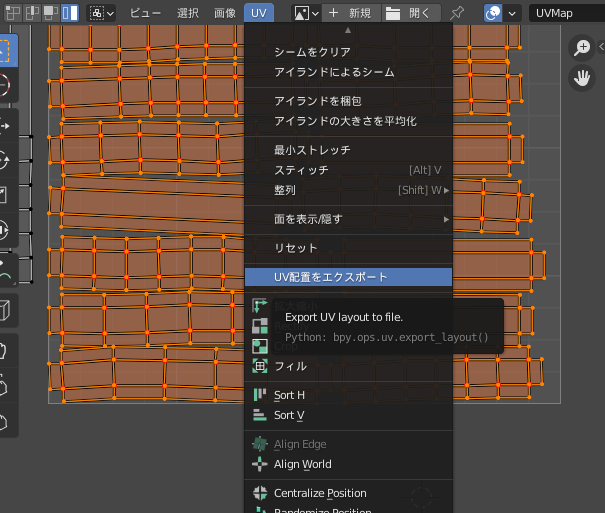
Task: Select the box select tool in left toolbar
Action: click(7, 50)
